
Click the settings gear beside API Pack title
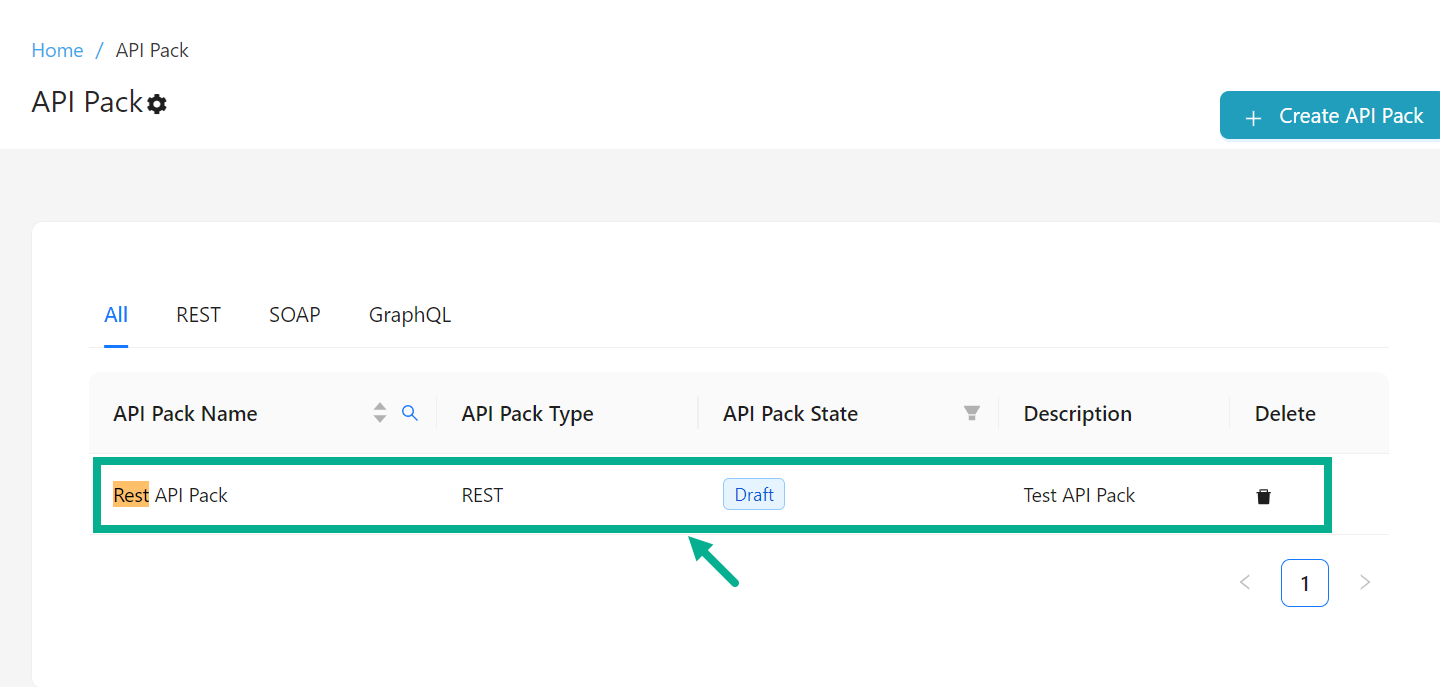[157, 104]
